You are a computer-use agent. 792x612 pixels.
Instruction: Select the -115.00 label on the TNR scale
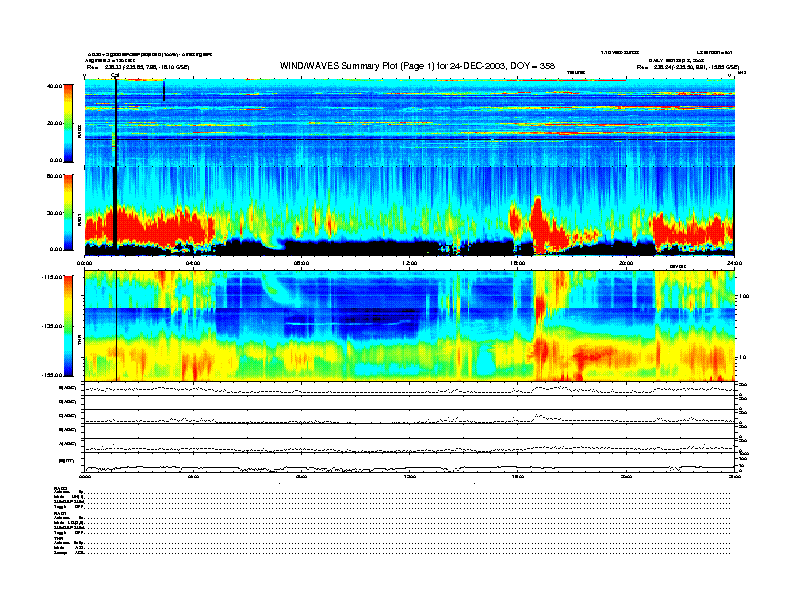pyautogui.click(x=53, y=277)
